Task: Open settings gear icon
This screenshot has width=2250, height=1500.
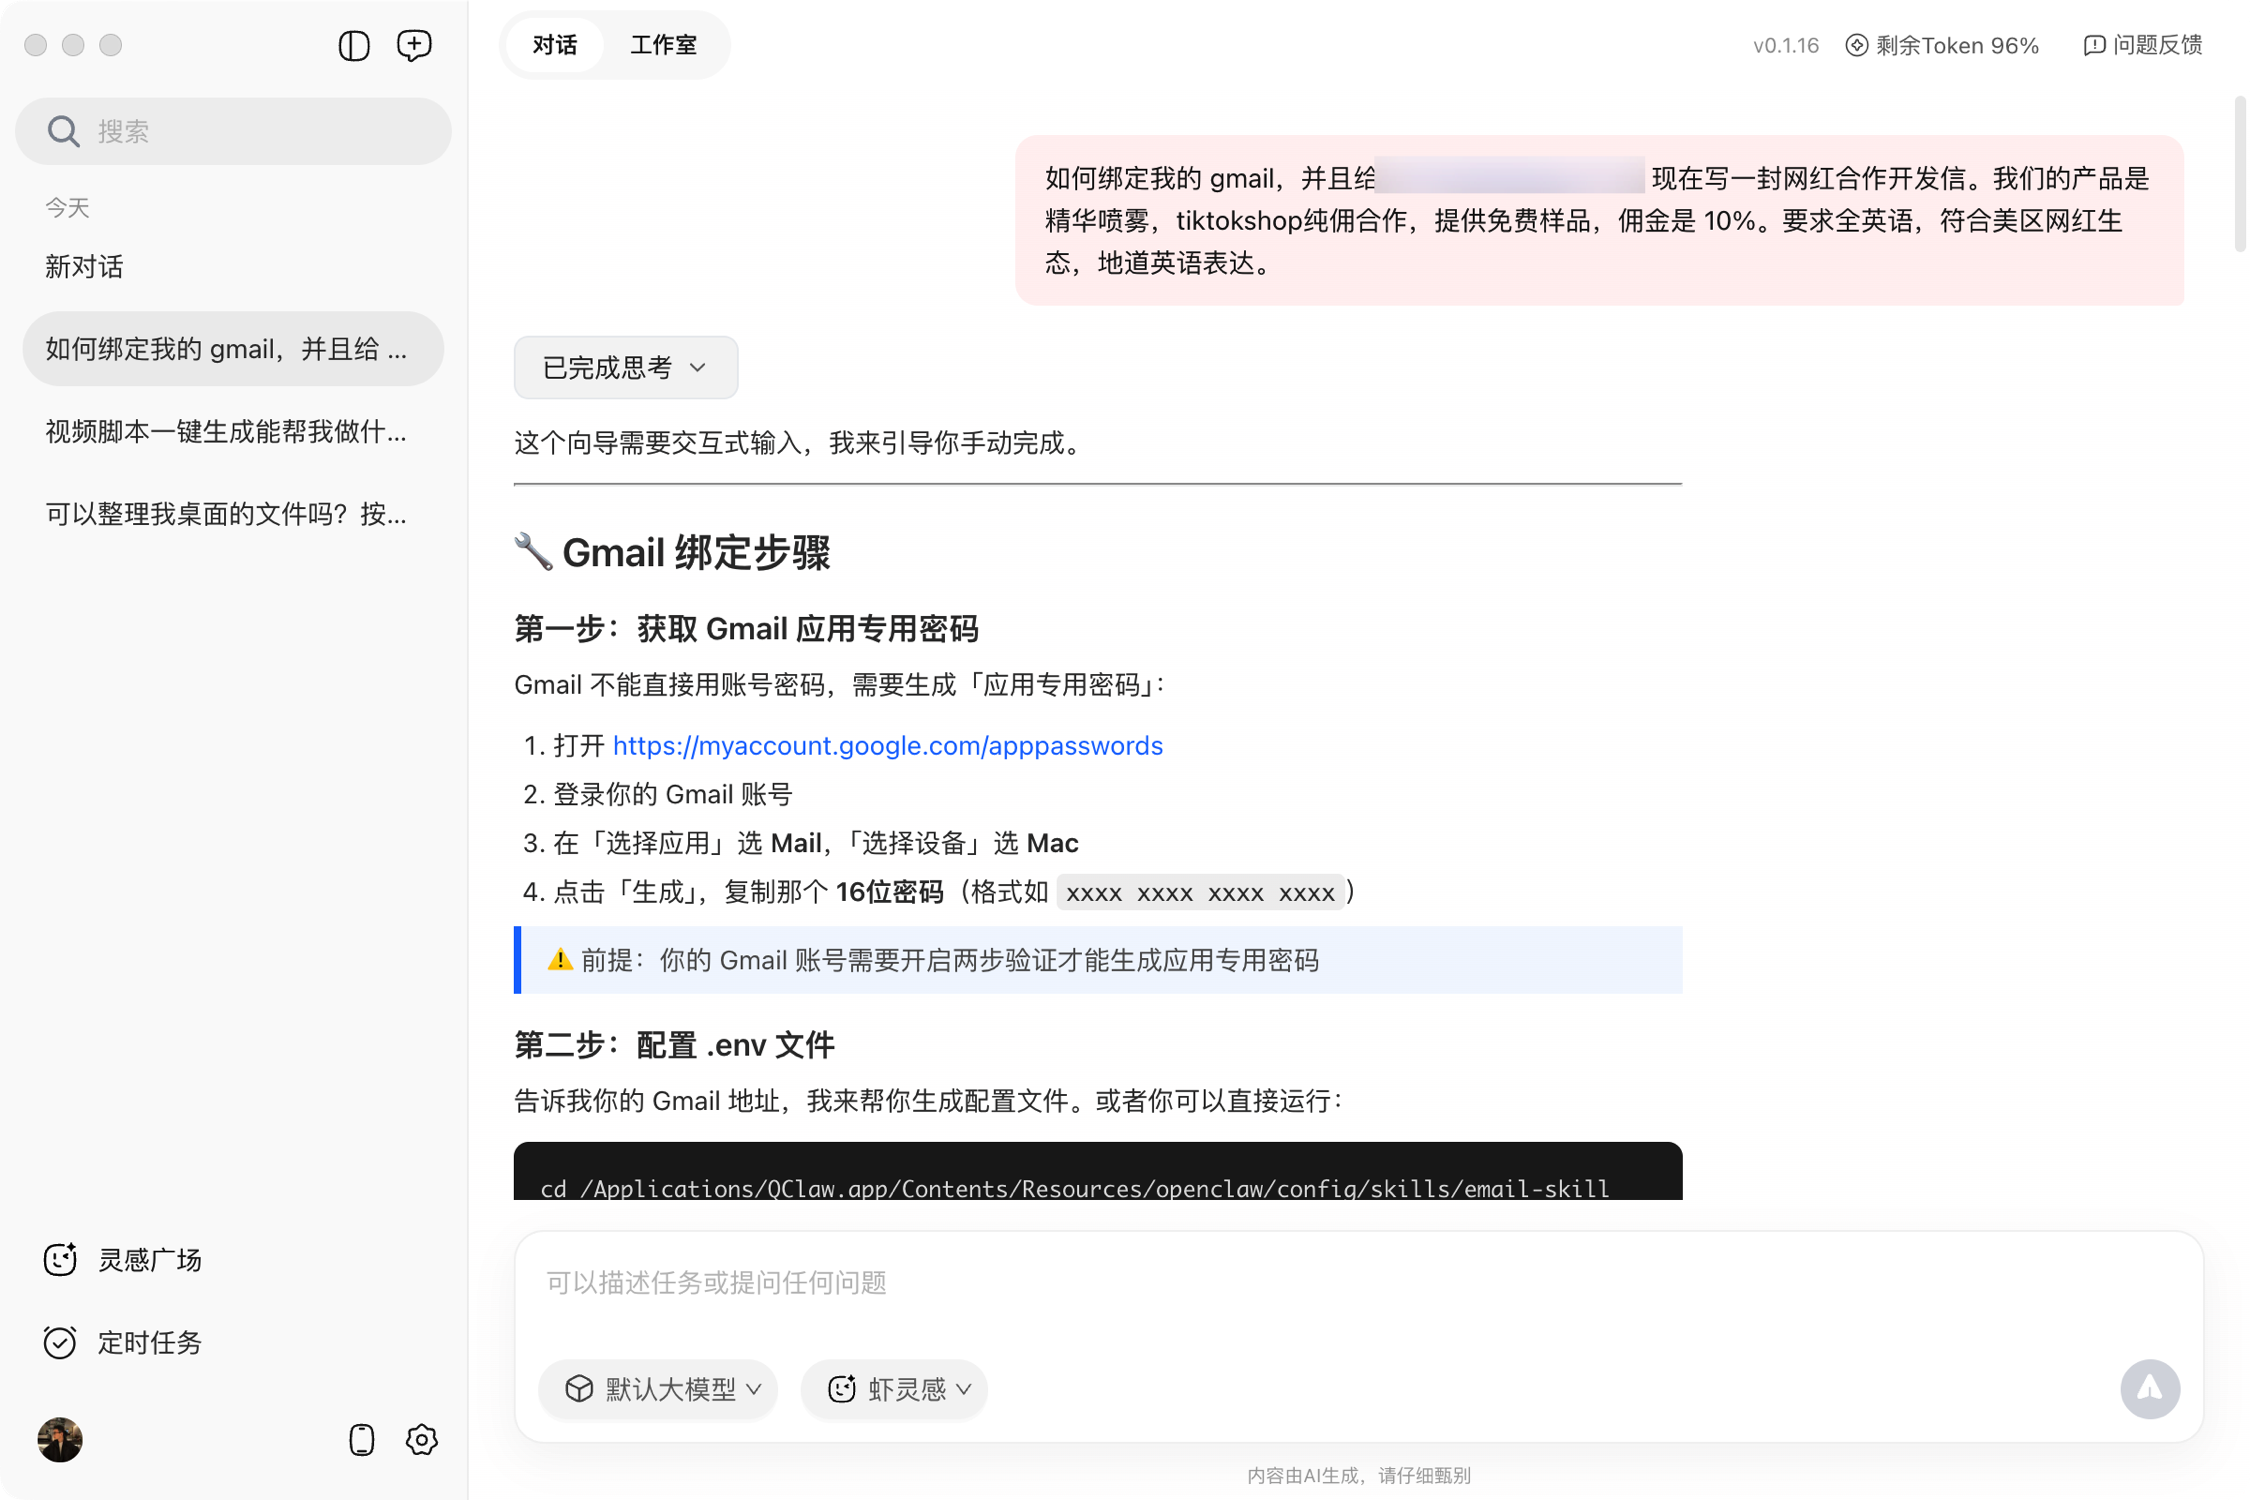Action: tap(422, 1440)
